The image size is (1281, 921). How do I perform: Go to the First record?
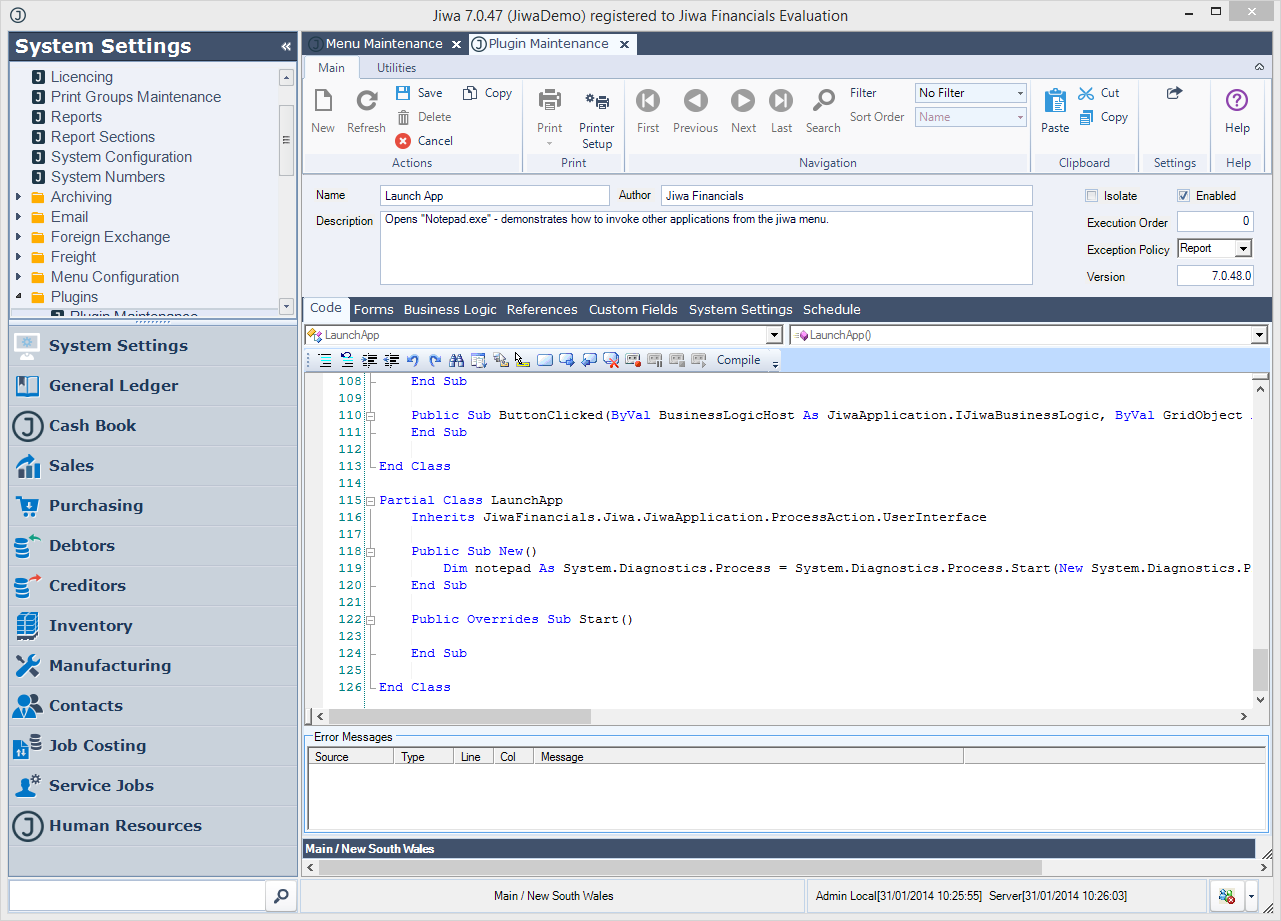click(x=648, y=101)
